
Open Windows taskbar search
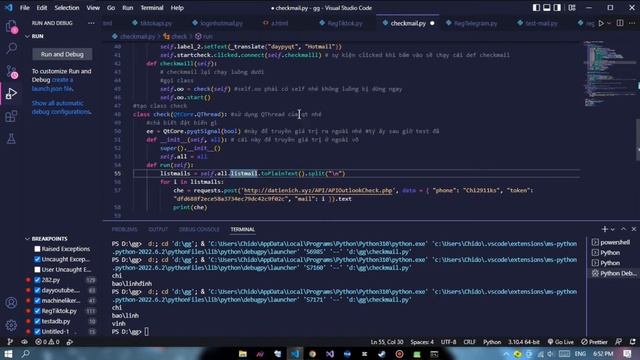(25, 353)
